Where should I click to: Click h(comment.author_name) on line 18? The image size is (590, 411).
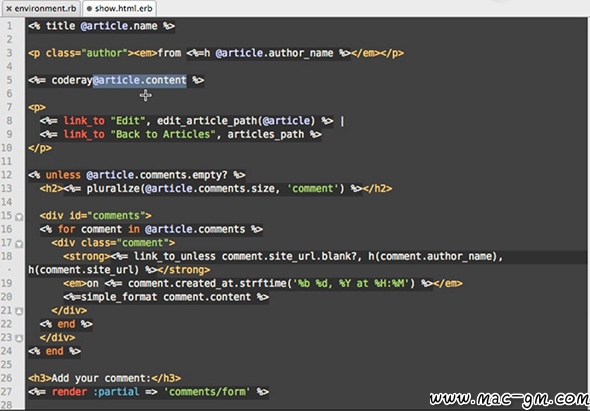[432, 256]
